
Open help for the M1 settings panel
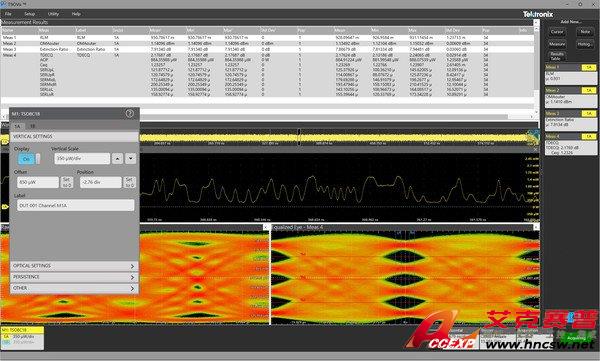tap(129, 113)
